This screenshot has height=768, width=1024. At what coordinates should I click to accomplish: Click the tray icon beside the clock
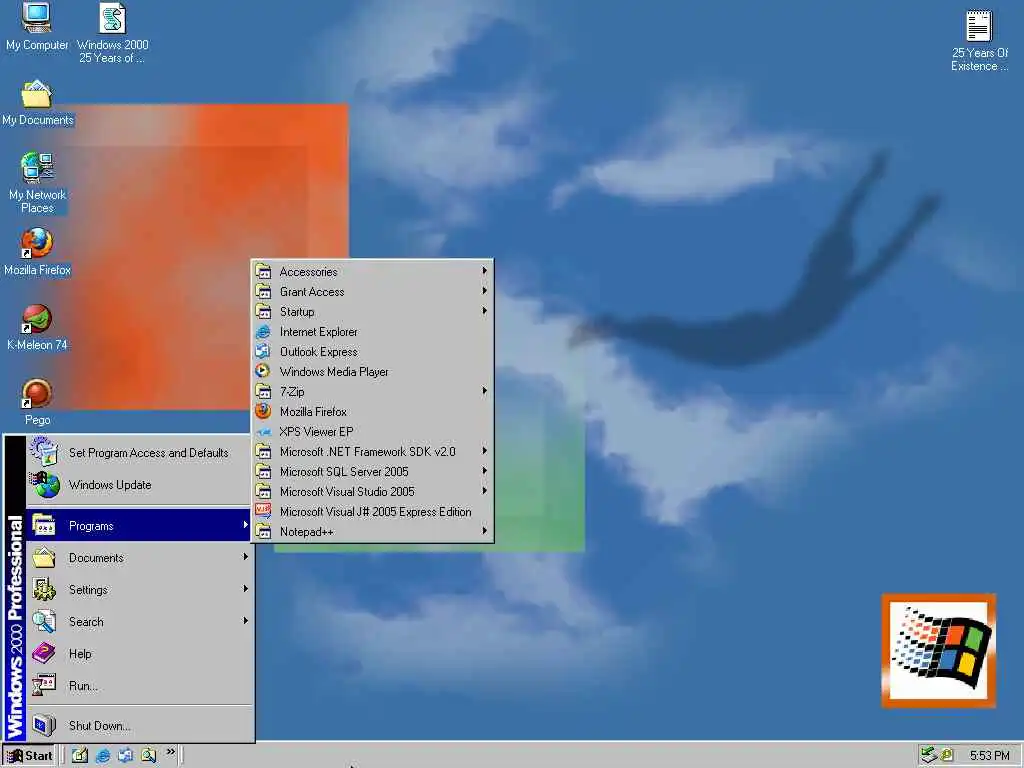(x=946, y=756)
